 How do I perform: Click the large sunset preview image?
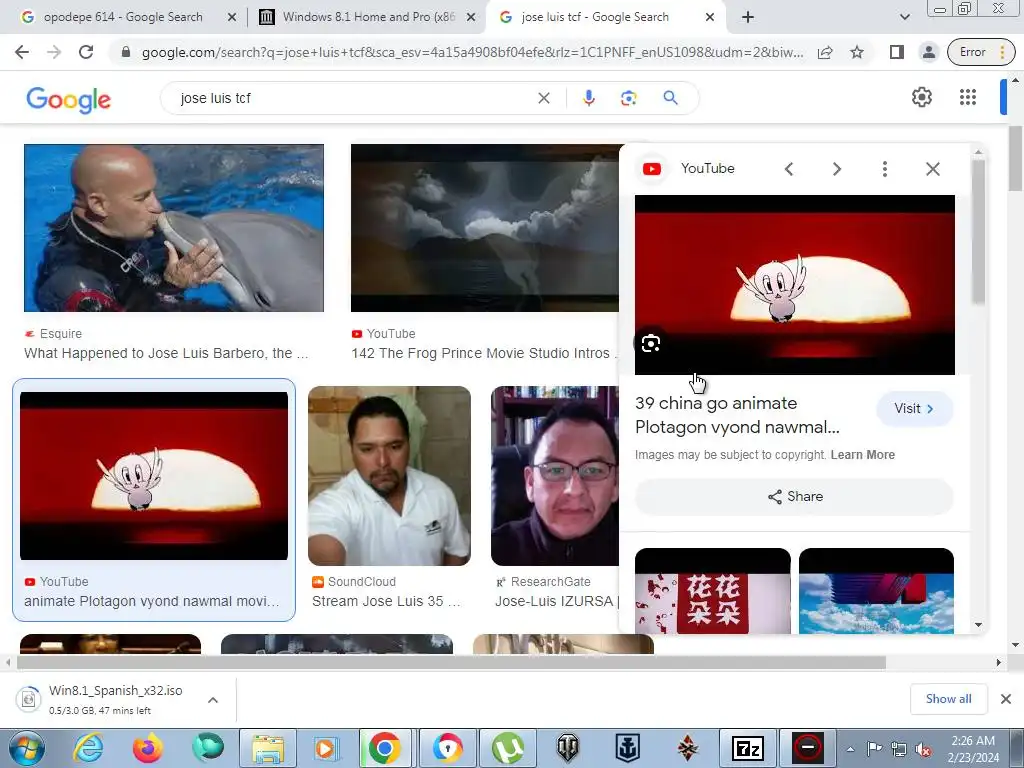coord(795,285)
